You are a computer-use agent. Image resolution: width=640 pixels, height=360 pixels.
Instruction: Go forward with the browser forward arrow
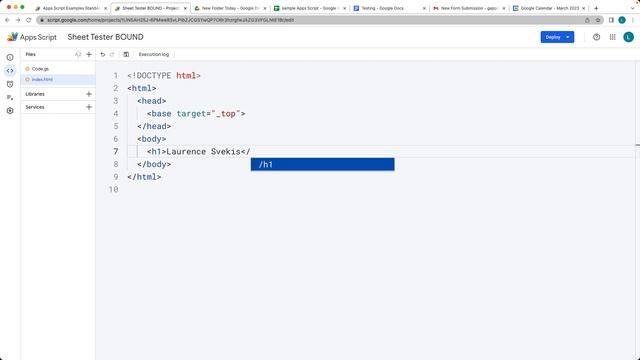click(18, 20)
